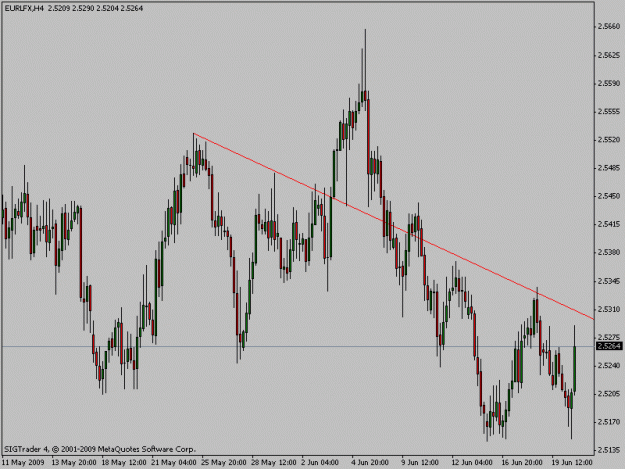Click the 2.5240 price axis label
This screenshot has width=625, height=469.
[609, 365]
